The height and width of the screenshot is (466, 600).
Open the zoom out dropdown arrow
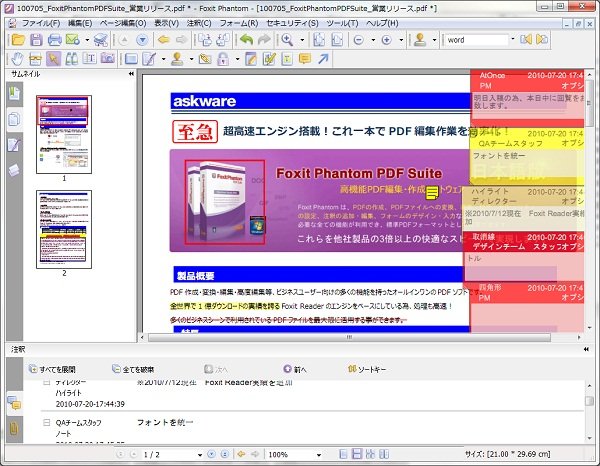[373, 40]
